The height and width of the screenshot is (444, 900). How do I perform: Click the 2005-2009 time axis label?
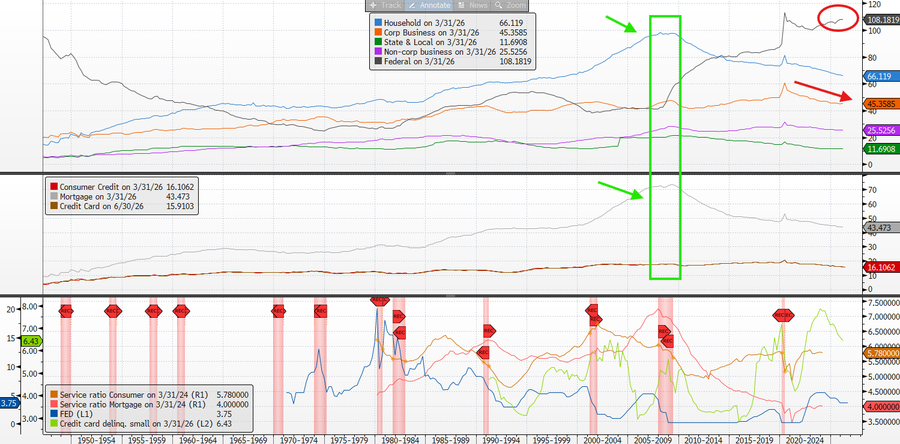(x=651, y=439)
